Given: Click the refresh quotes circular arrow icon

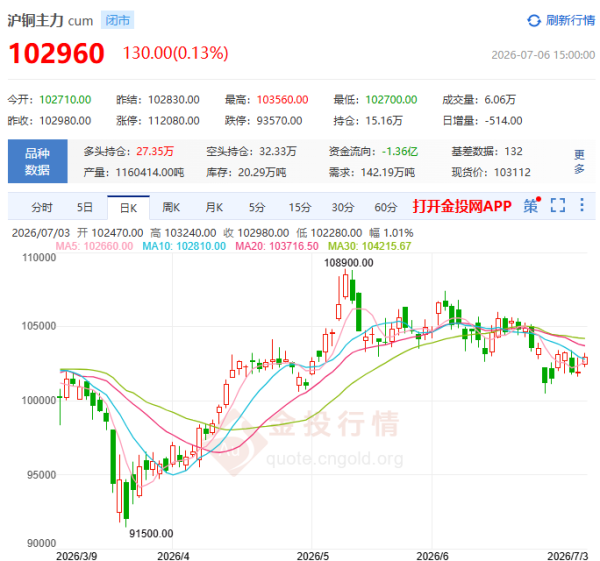Looking at the screenshot, I should click(533, 20).
